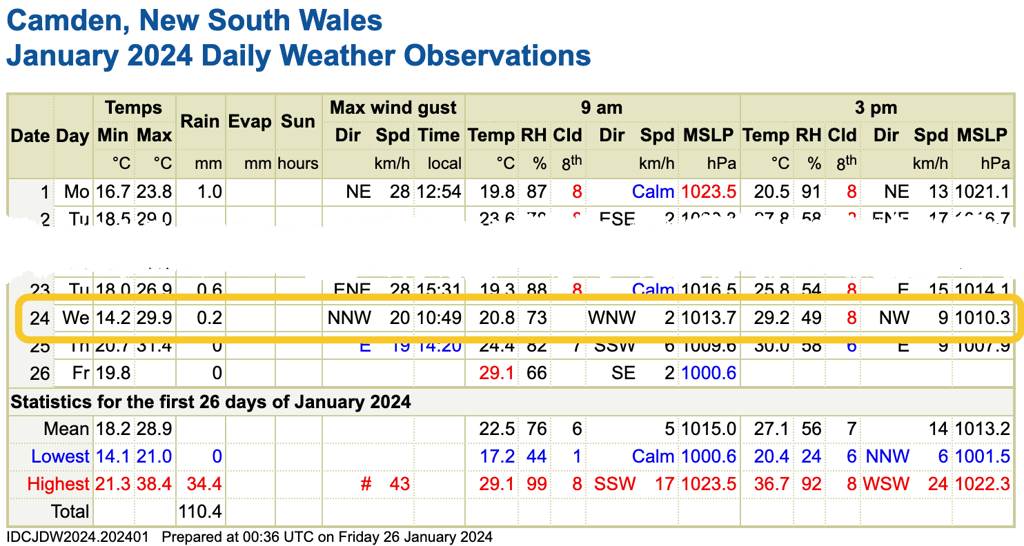Click 'We' day label in row 24
The height and width of the screenshot is (546, 1024).
76,318
